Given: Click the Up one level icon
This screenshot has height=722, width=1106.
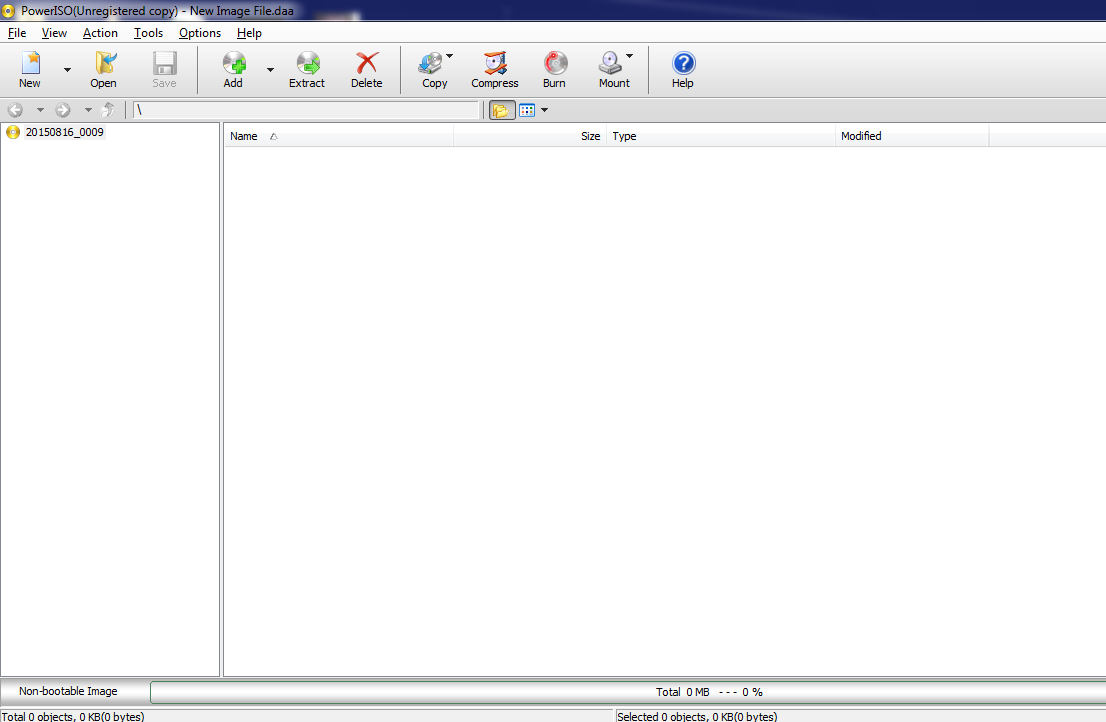Looking at the screenshot, I should coord(108,110).
